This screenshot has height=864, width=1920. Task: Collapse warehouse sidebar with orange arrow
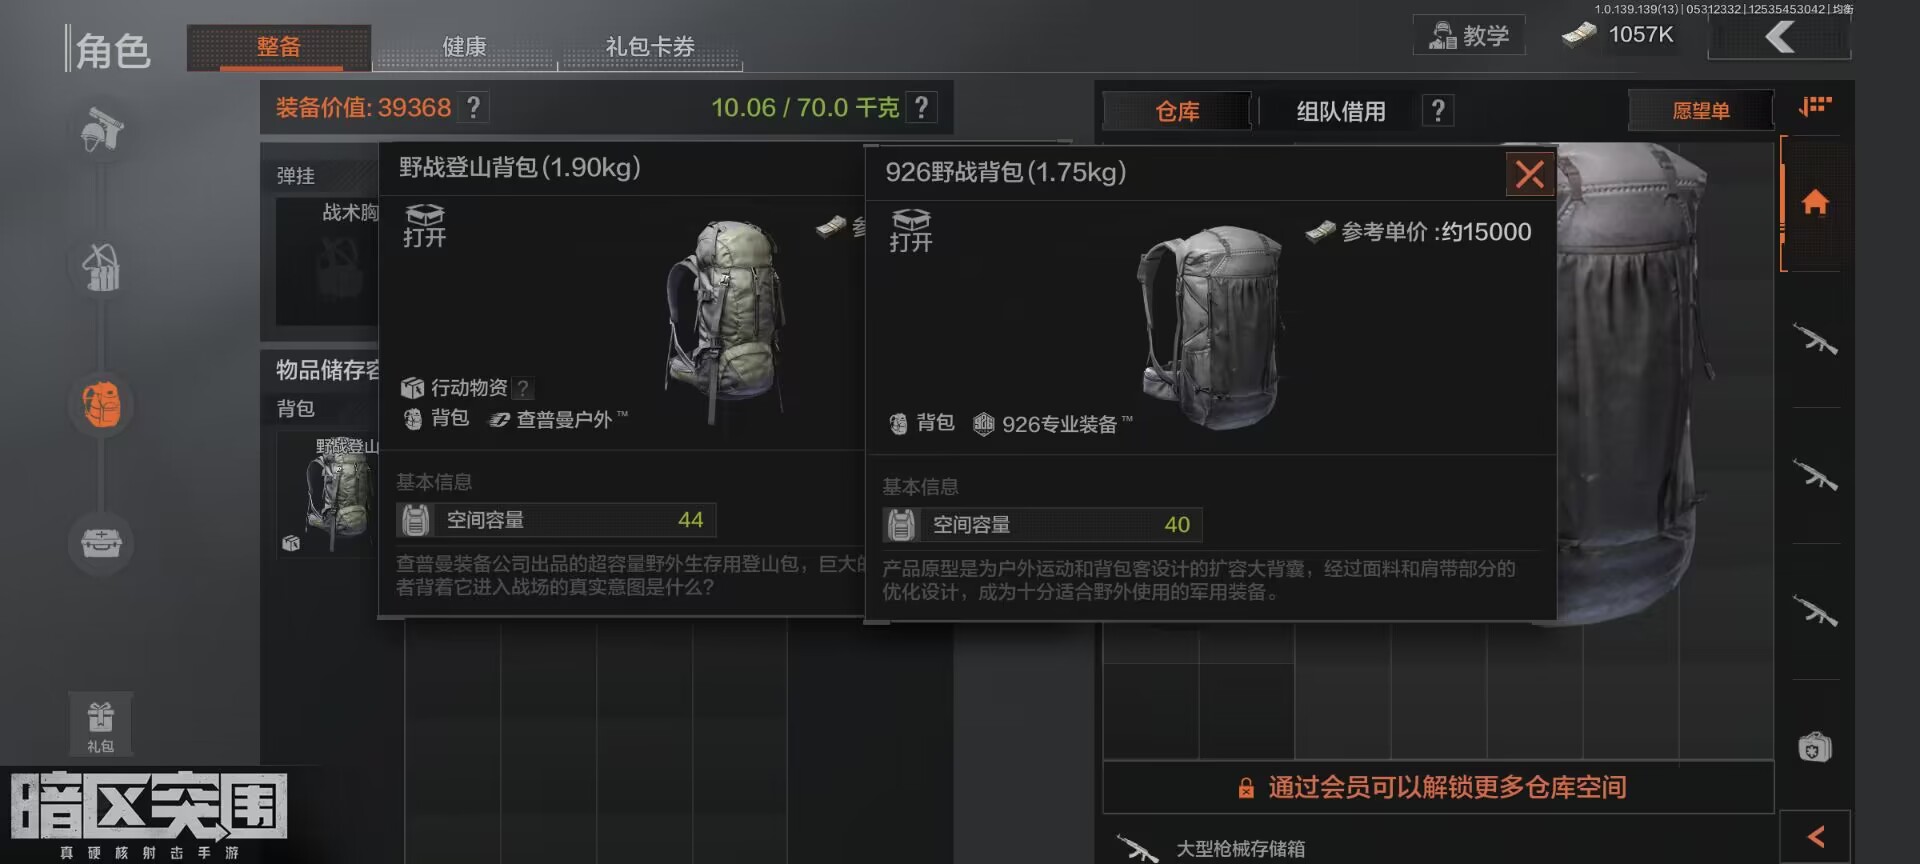1815,836
